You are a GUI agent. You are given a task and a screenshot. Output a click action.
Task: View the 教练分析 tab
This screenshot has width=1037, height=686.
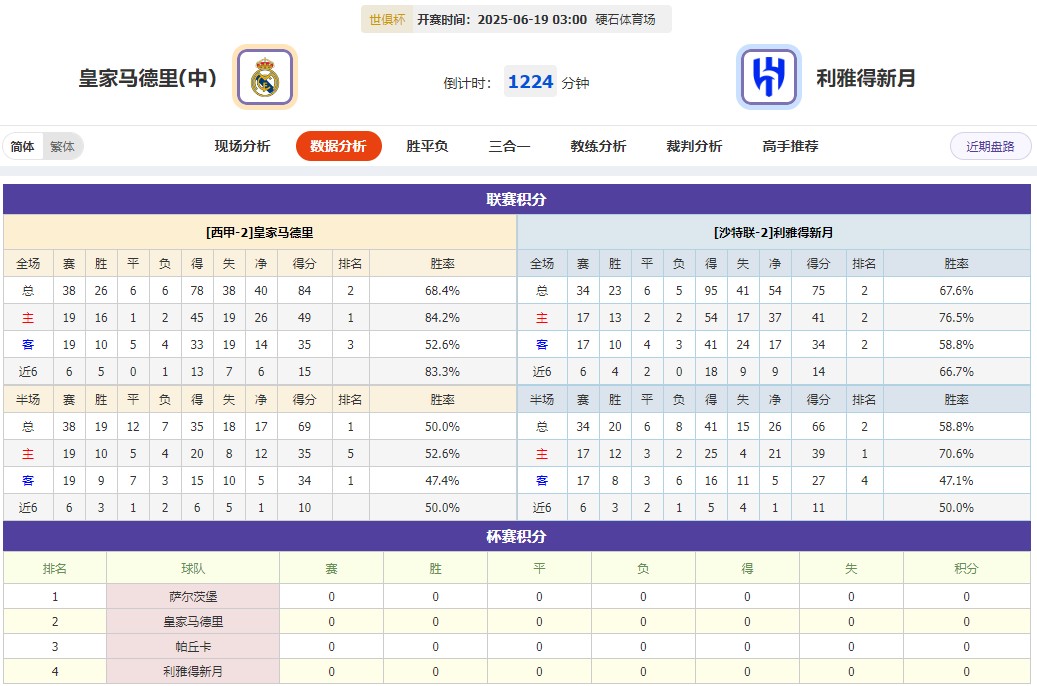tap(597, 145)
